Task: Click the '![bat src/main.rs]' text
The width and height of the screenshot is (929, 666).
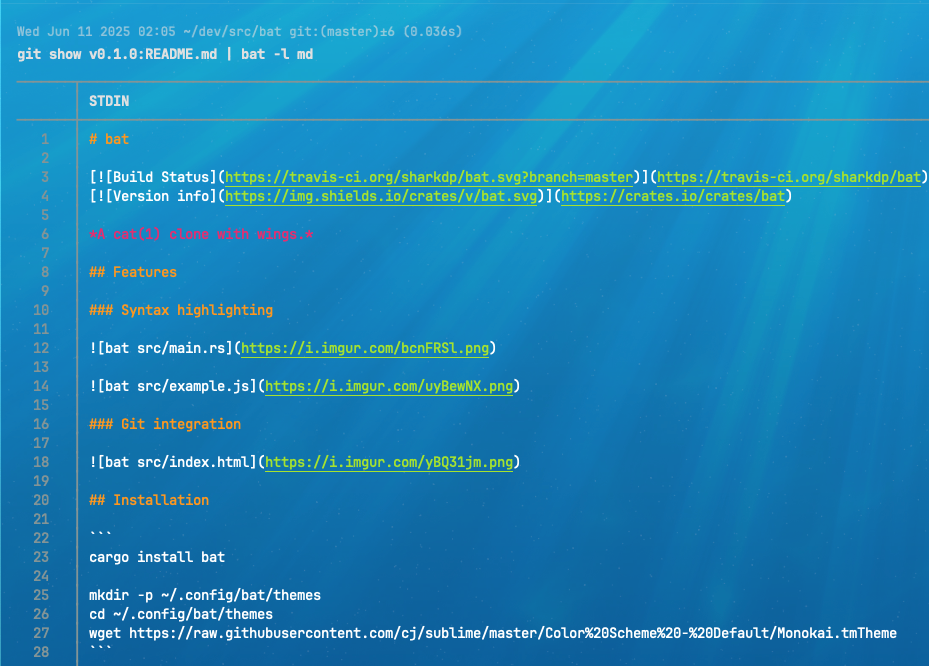Action: click(161, 348)
